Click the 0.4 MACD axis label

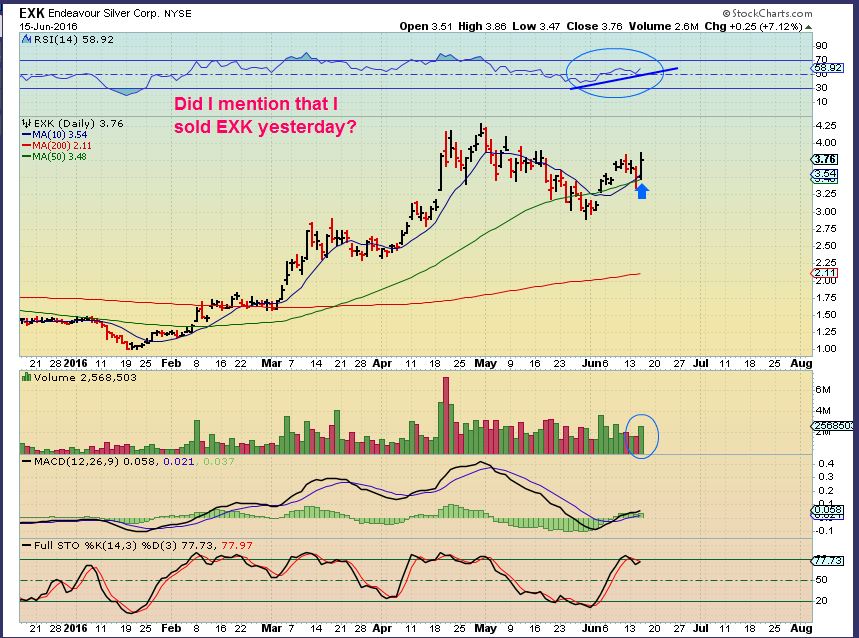[826, 463]
